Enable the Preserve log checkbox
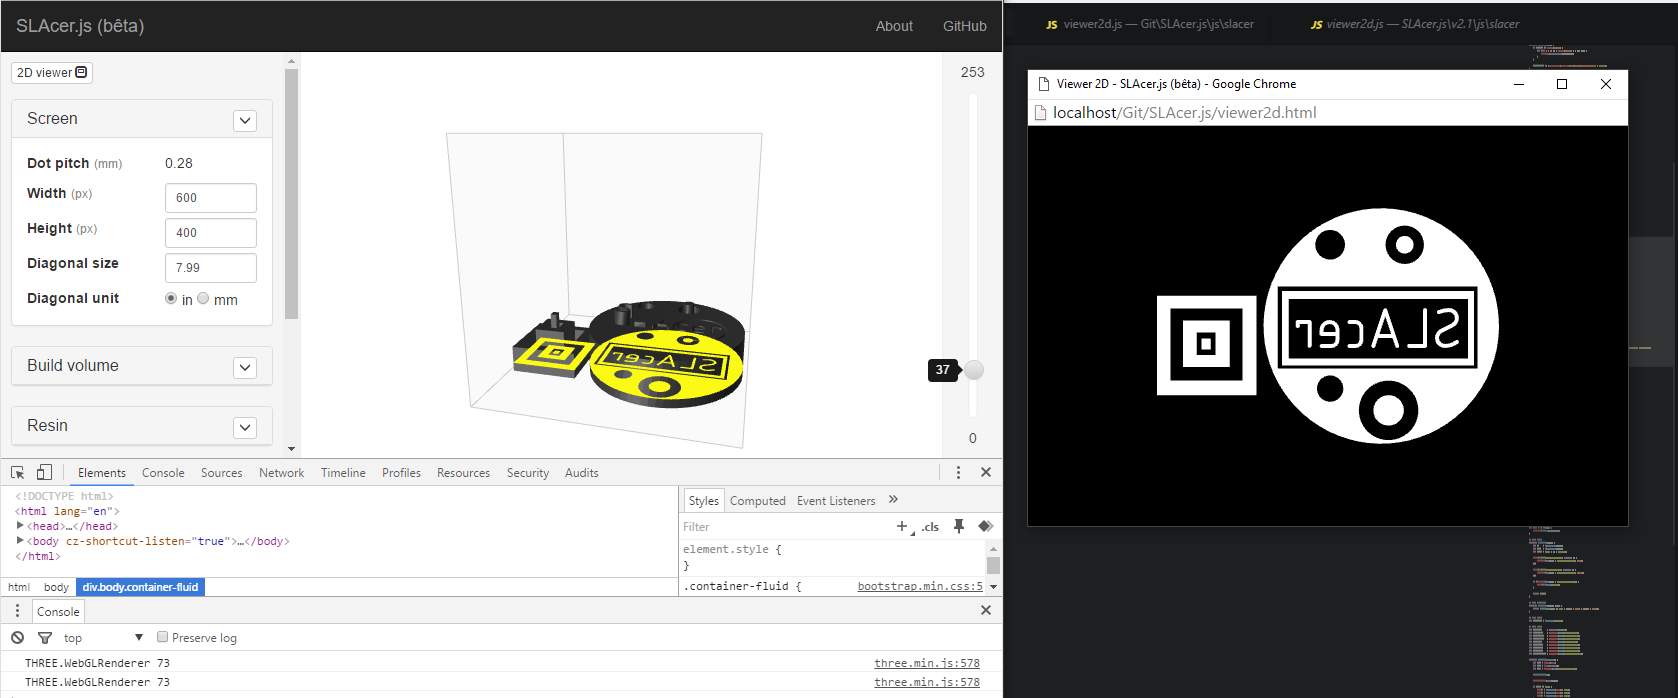The image size is (1678, 698). click(x=162, y=637)
